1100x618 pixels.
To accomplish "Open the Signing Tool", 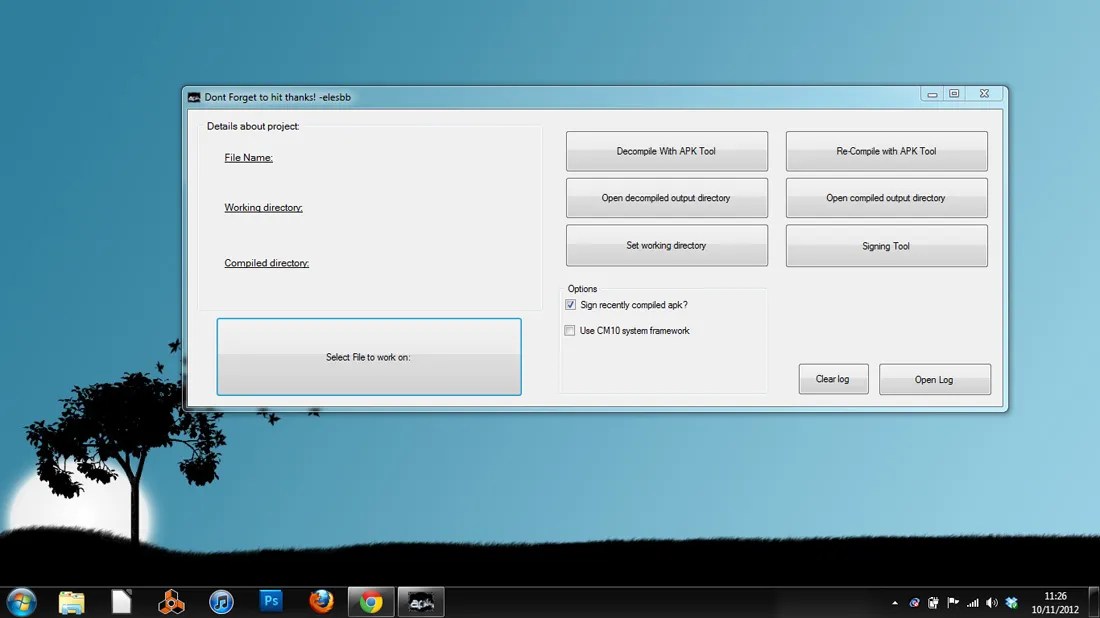I will (x=886, y=245).
